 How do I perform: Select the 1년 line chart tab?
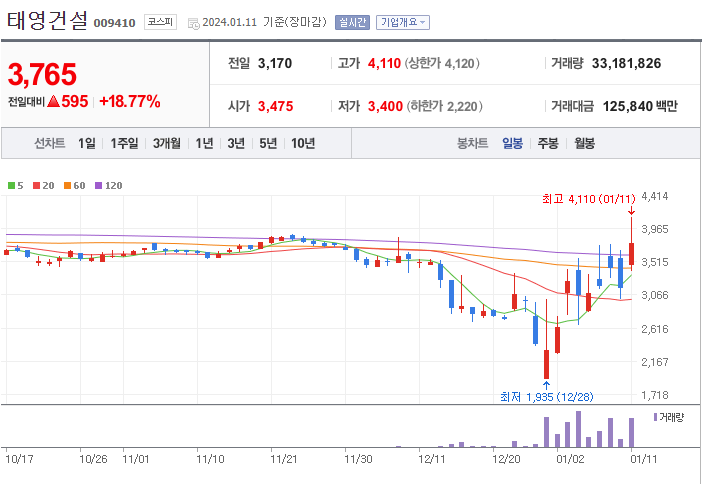[x=204, y=144]
